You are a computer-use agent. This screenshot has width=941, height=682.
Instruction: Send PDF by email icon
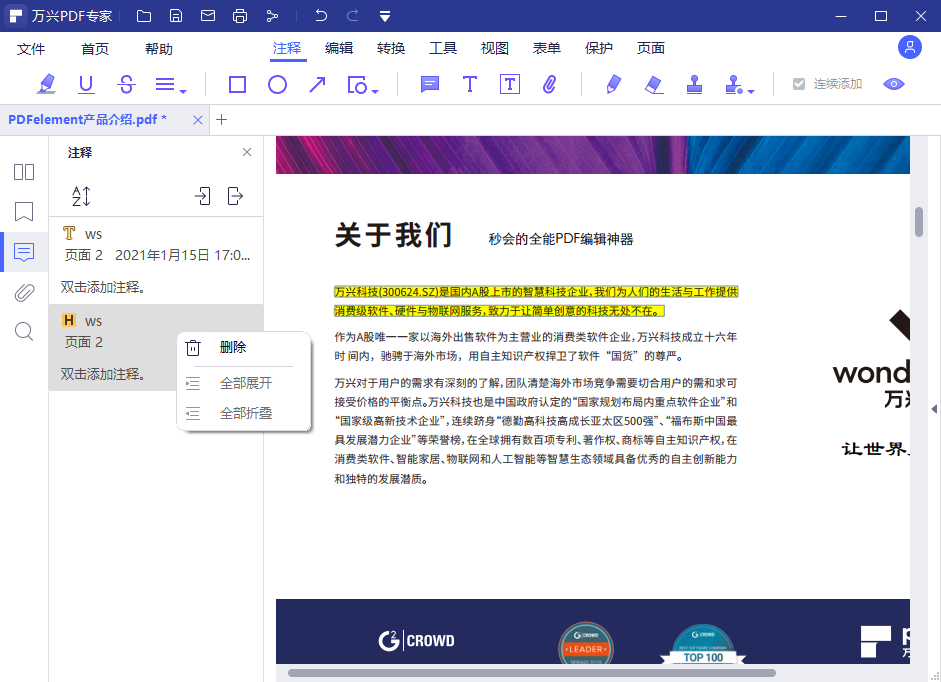(x=208, y=16)
